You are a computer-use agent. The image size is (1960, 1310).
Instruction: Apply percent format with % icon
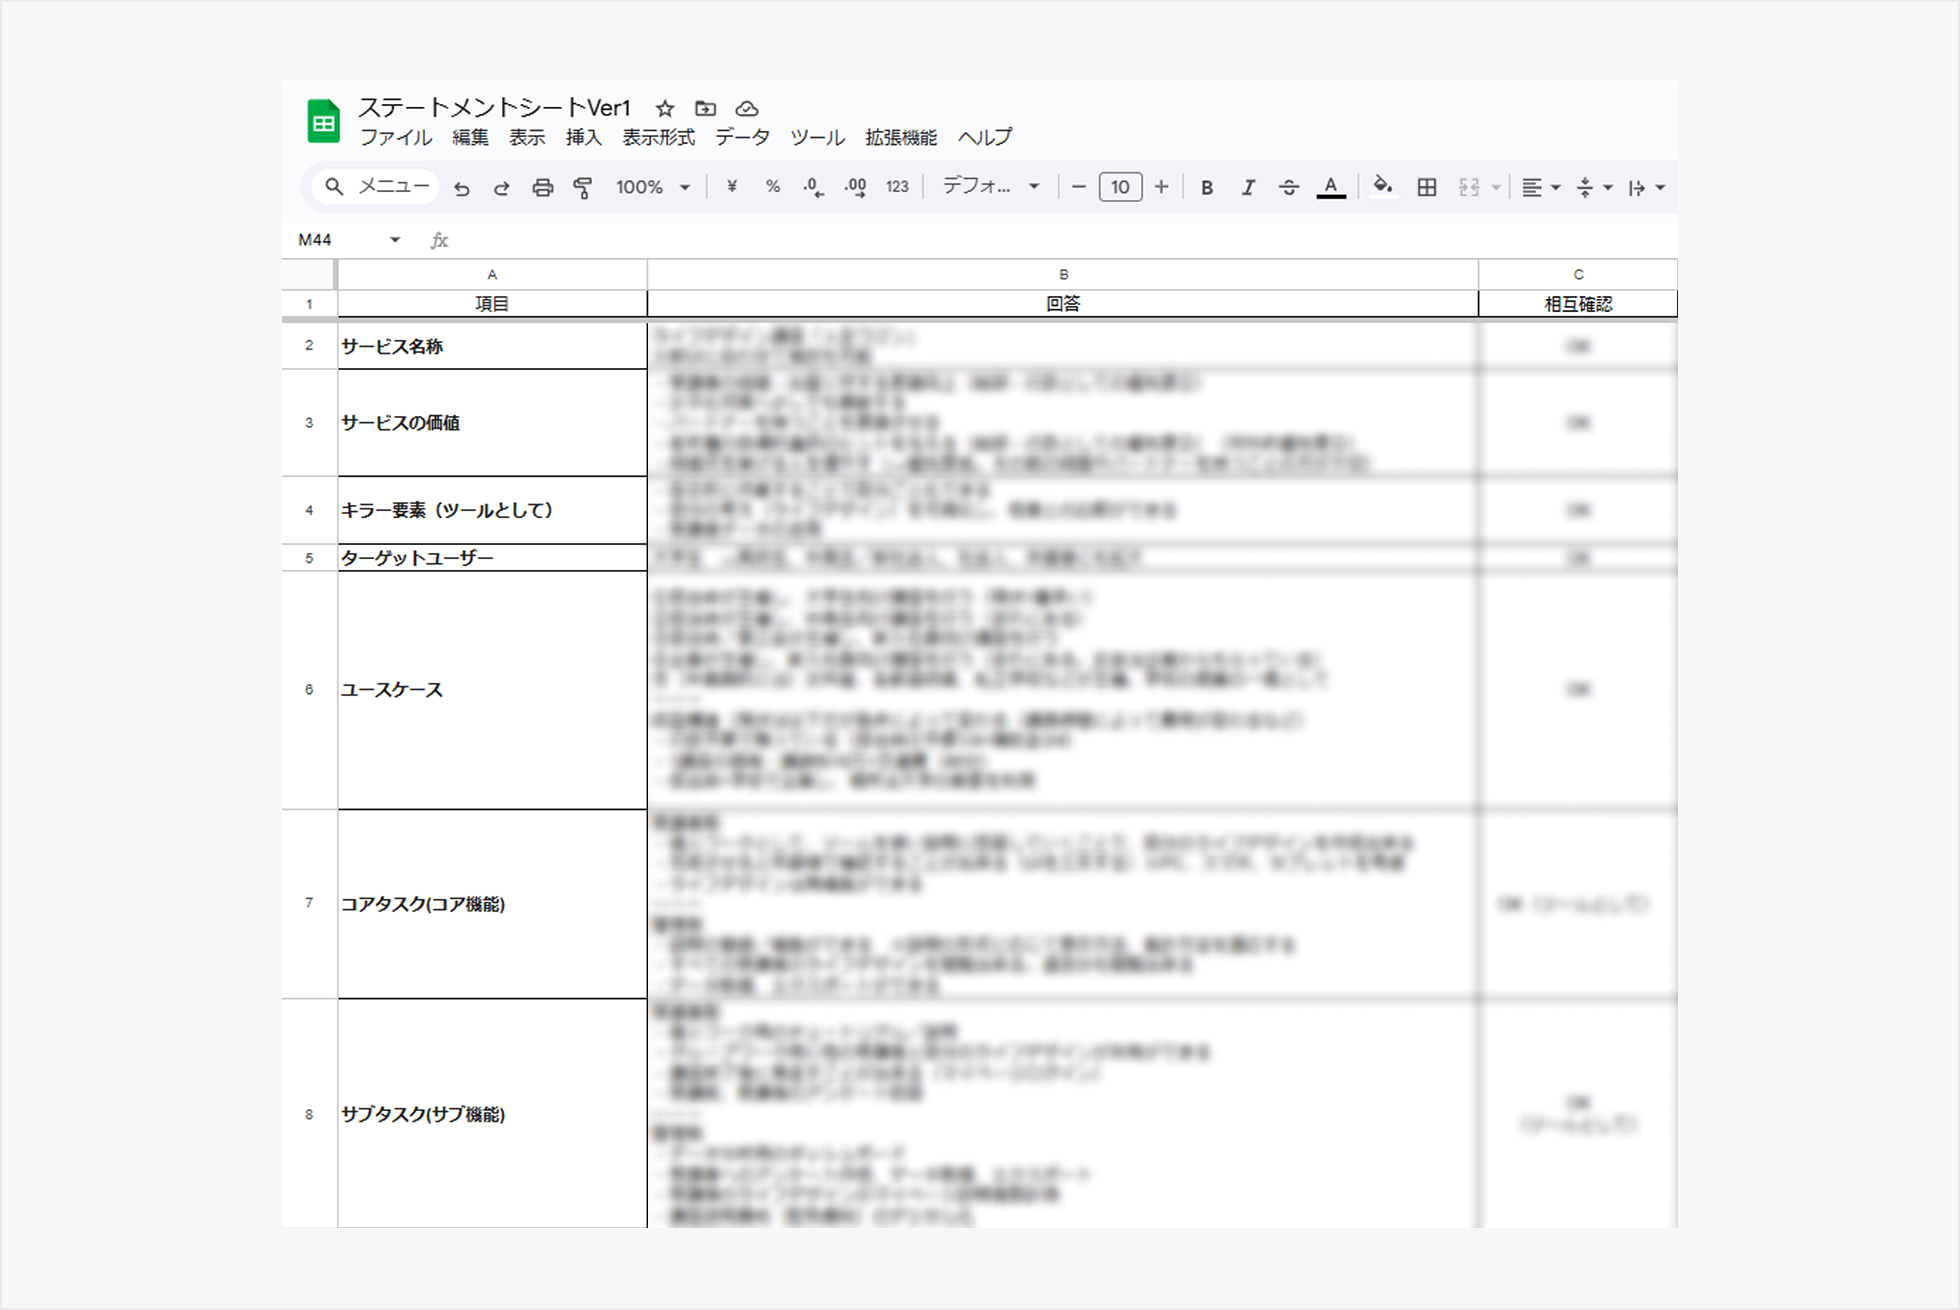tap(772, 187)
